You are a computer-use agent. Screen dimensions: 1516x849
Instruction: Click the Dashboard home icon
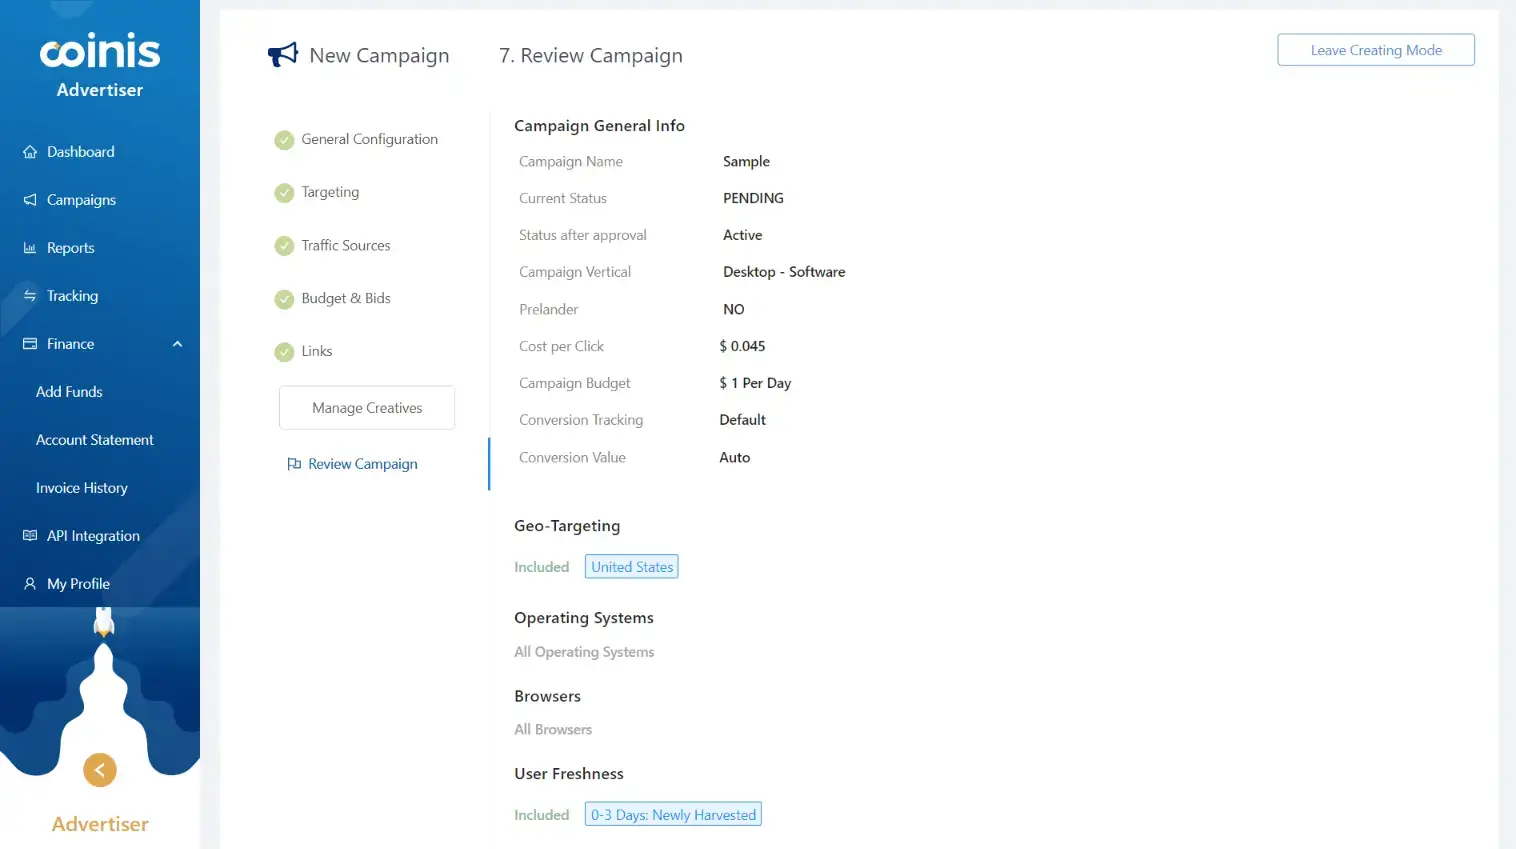coord(30,152)
